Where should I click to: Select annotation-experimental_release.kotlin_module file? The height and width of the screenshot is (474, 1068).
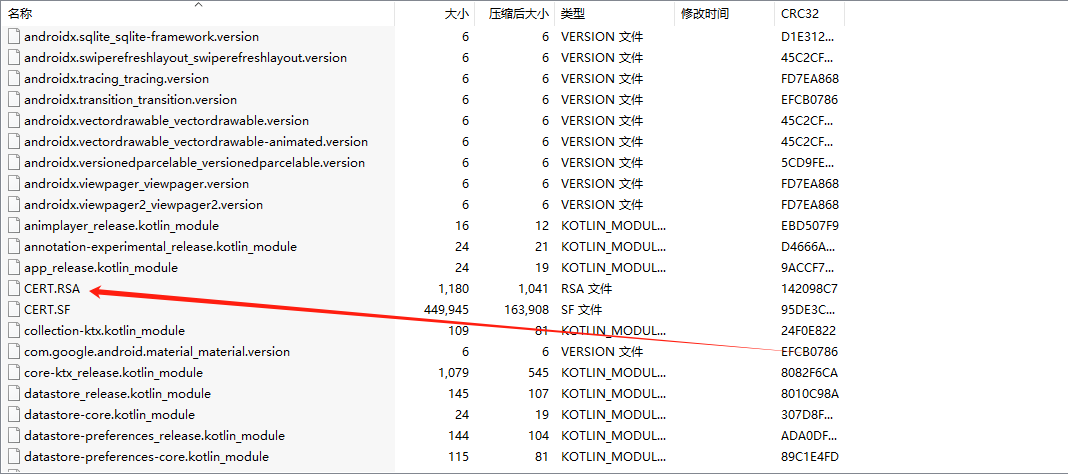pos(160,247)
